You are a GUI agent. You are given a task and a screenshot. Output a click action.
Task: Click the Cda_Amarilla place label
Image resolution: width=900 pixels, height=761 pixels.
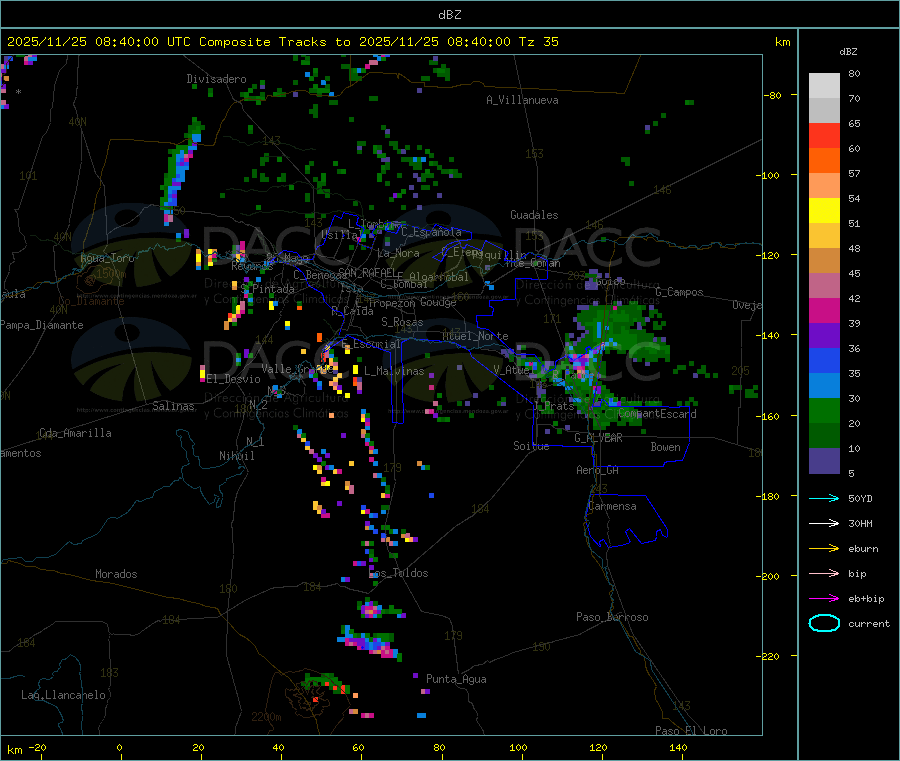(75, 433)
